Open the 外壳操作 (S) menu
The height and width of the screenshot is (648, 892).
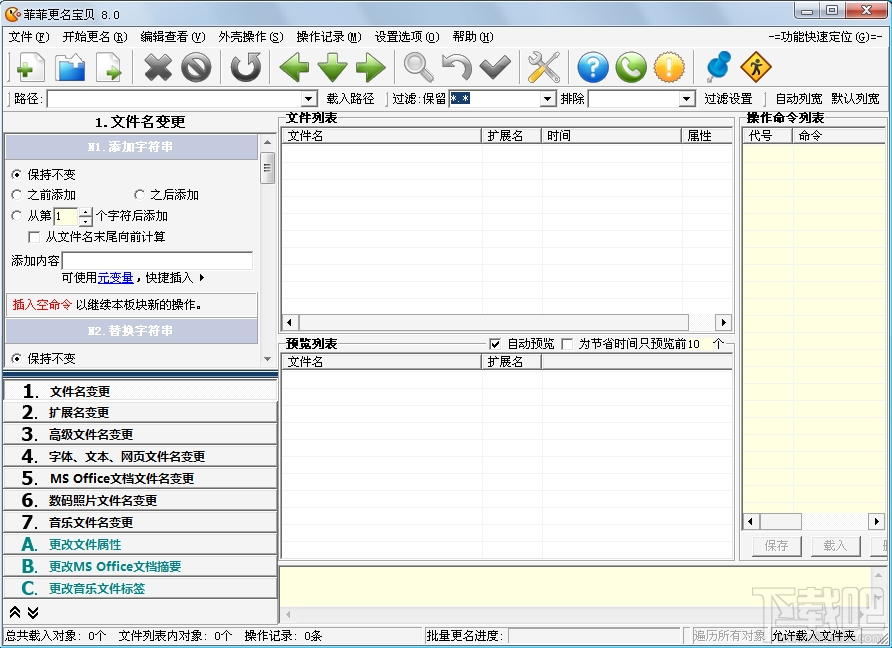[x=250, y=36]
